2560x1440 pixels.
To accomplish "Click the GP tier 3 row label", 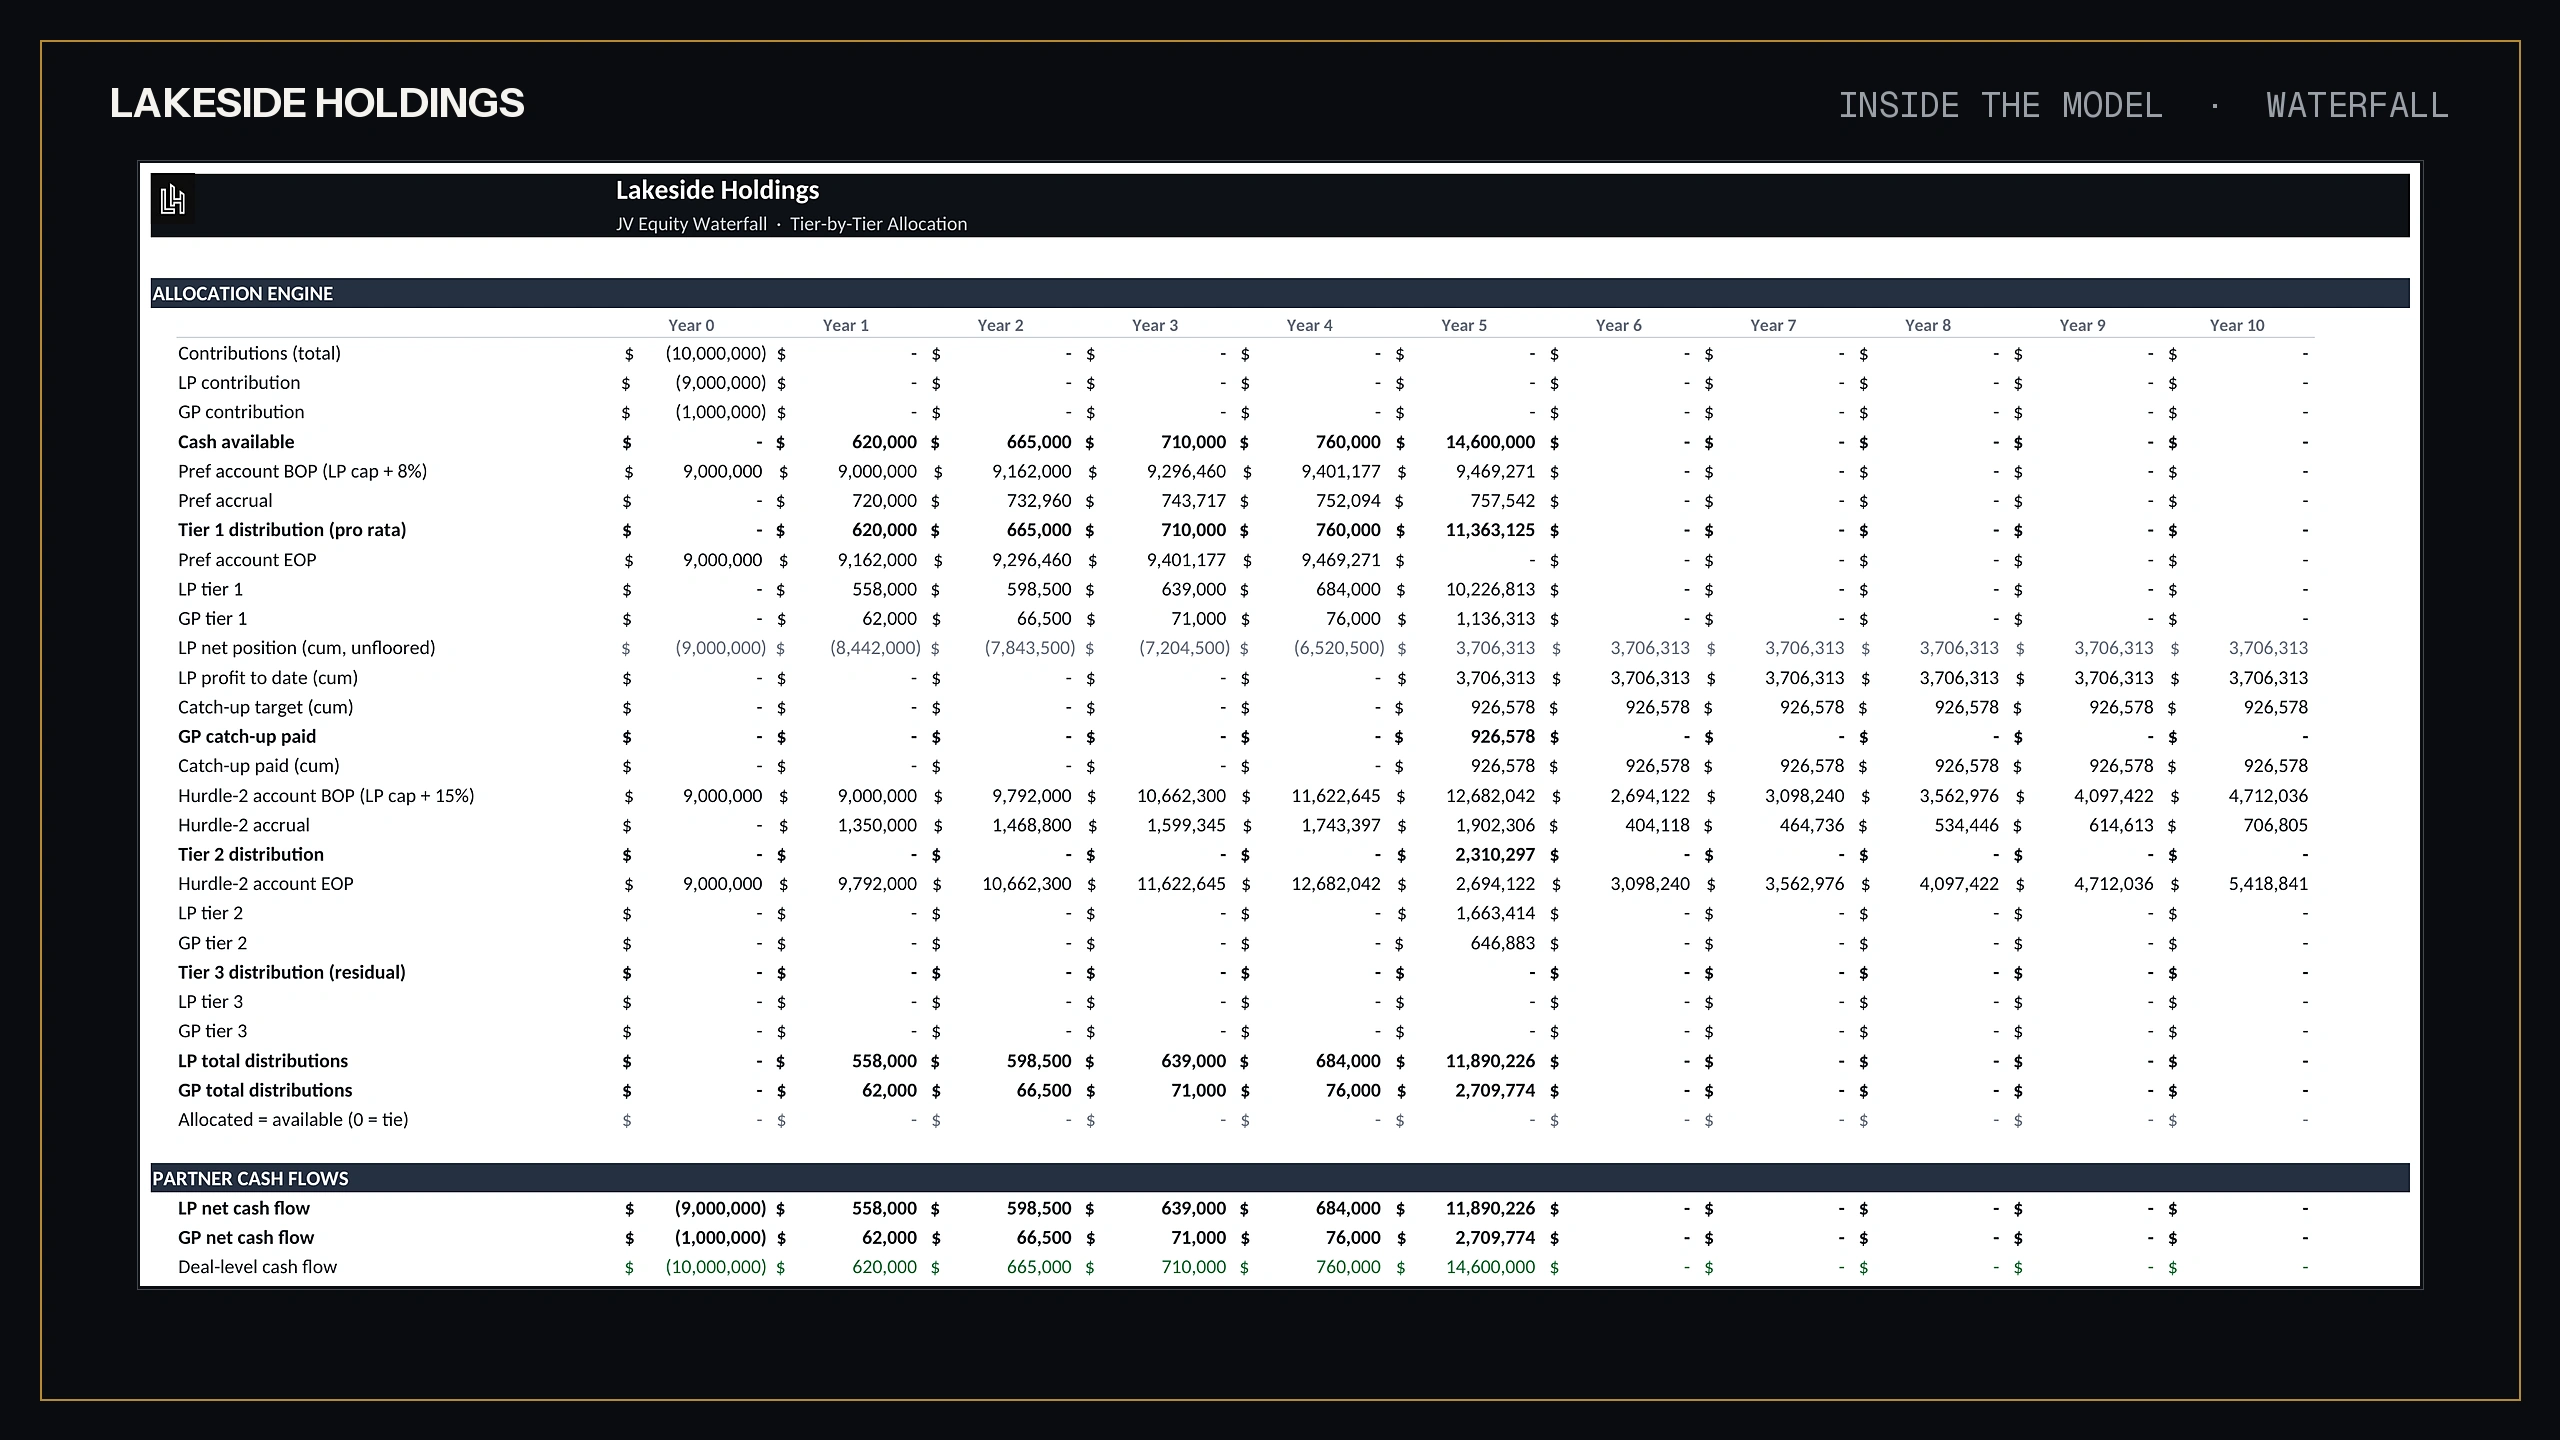I will pos(212,1031).
